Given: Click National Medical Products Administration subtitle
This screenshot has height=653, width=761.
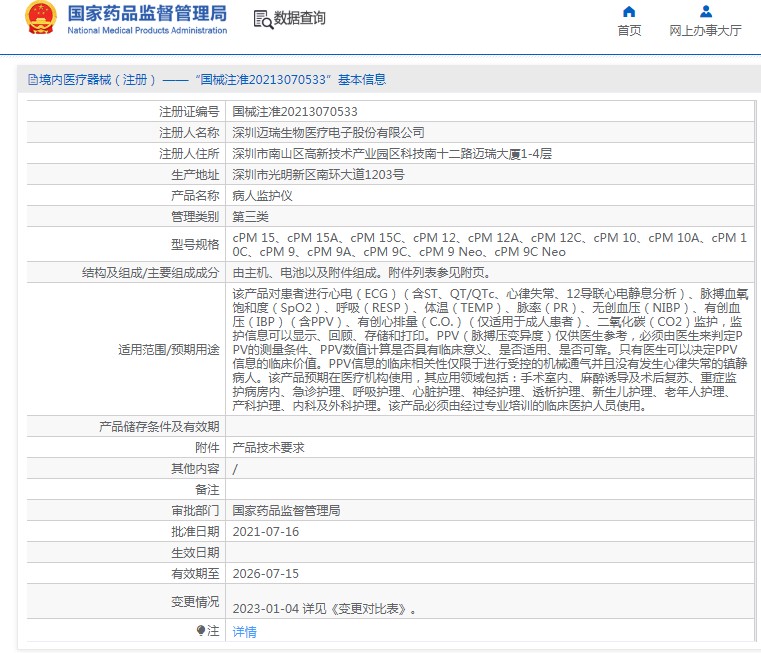Looking at the screenshot, I should point(147,30).
